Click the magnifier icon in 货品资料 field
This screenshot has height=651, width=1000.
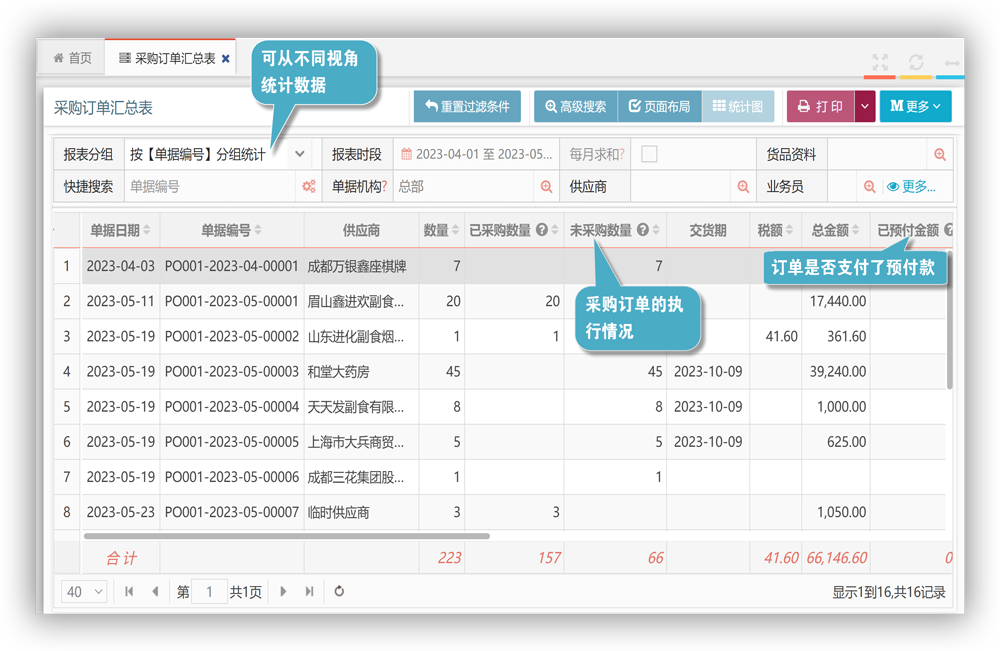pos(940,155)
